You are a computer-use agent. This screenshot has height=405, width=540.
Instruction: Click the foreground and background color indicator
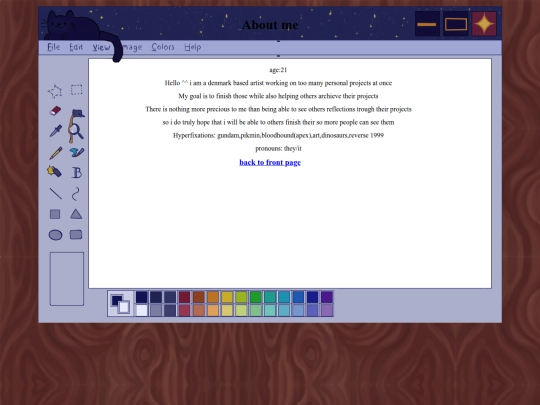120,304
